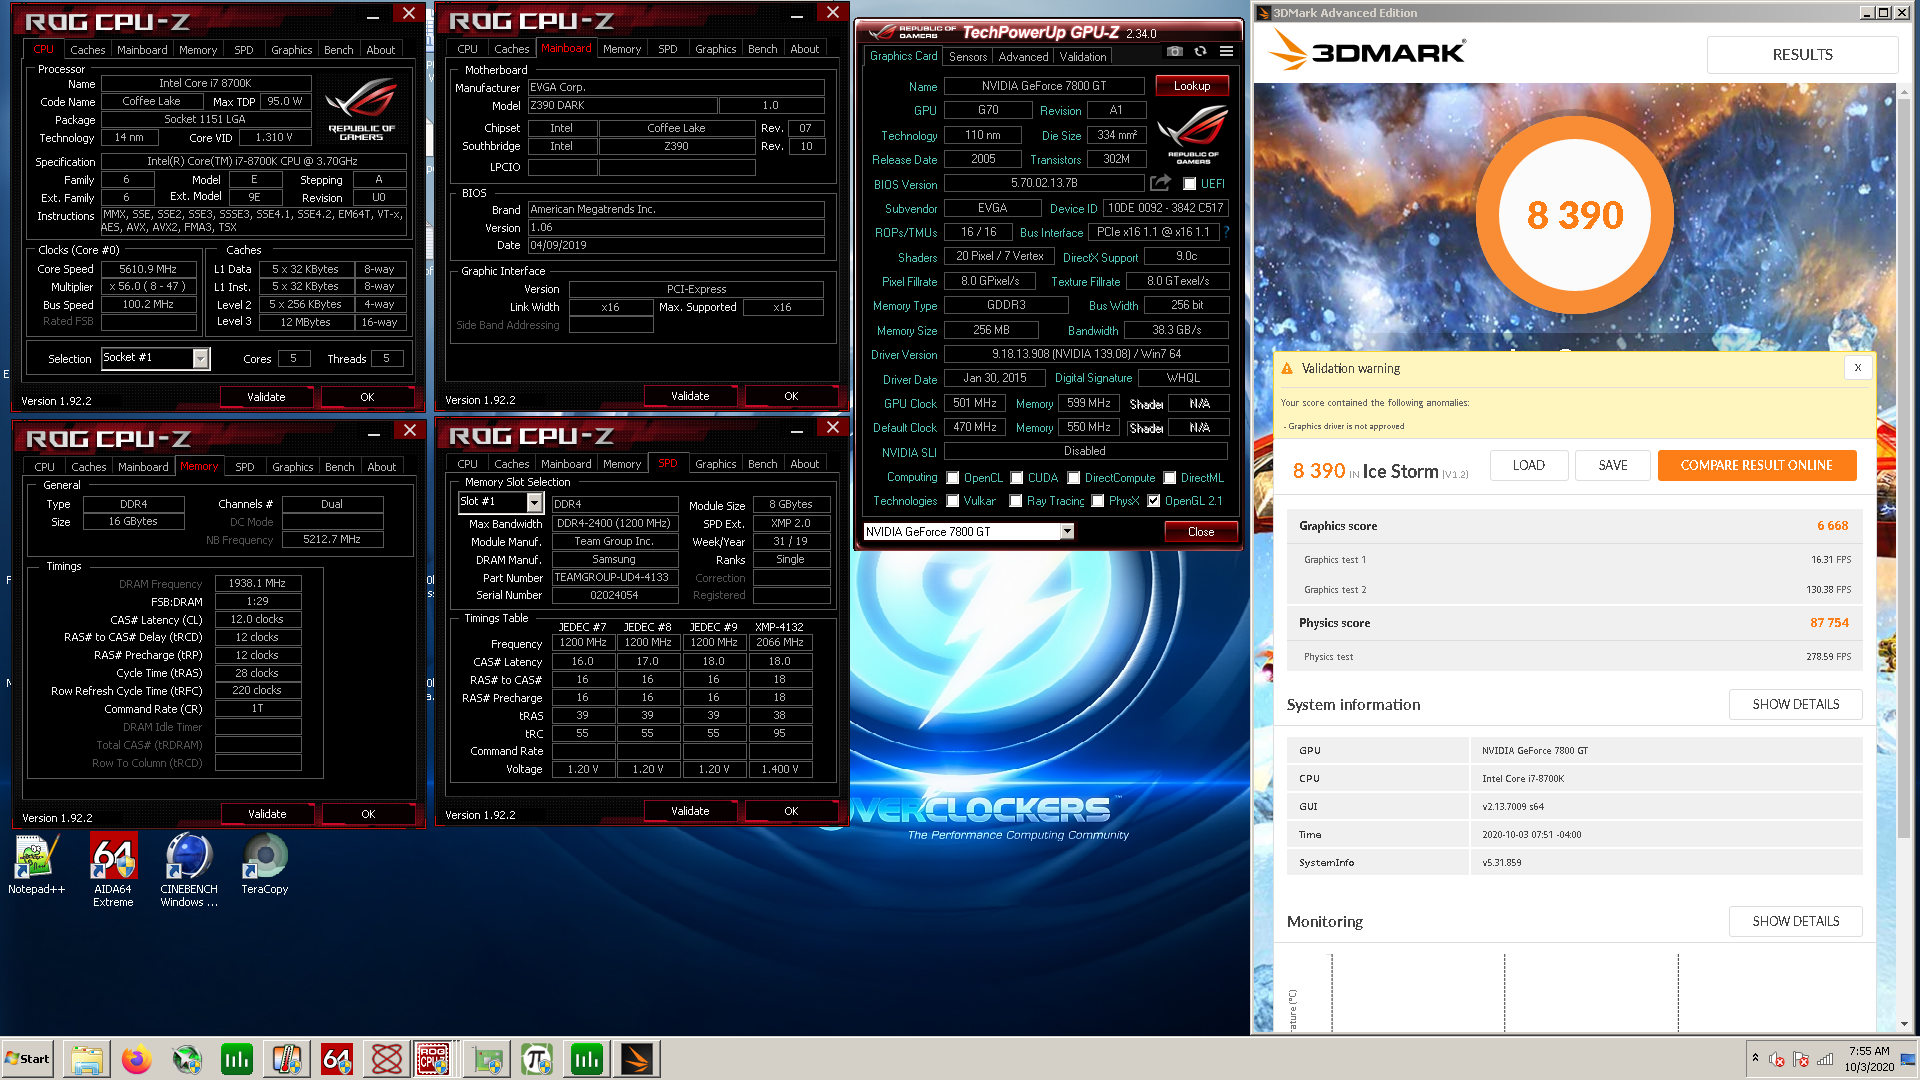Click the thermometer temperature app taskbar icon
The height and width of the screenshot is (1080, 1920).
point(287,1059)
